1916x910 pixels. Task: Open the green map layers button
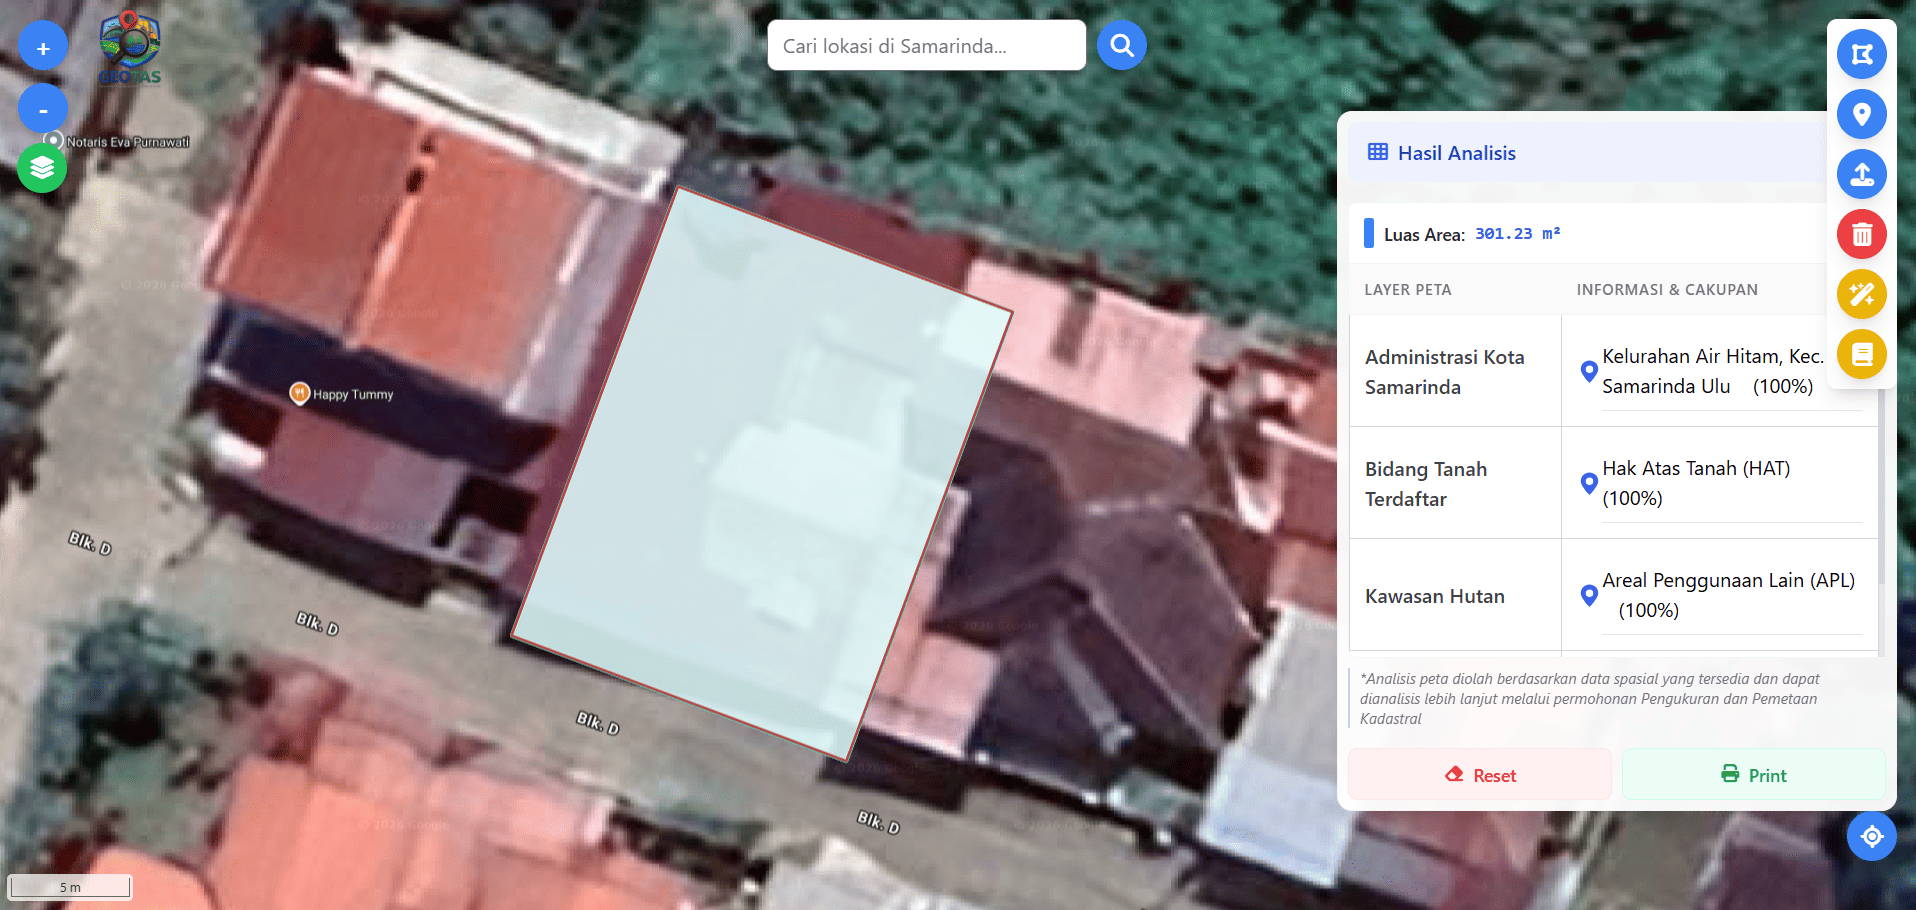point(42,168)
